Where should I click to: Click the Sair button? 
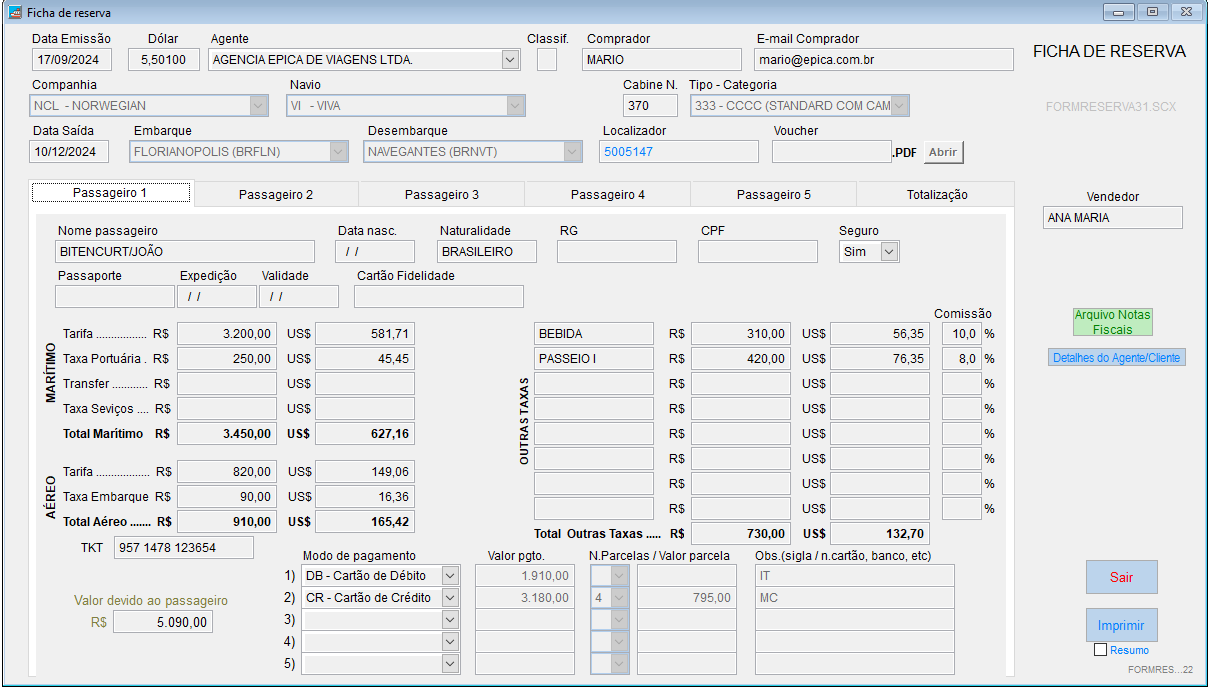tap(1121, 578)
